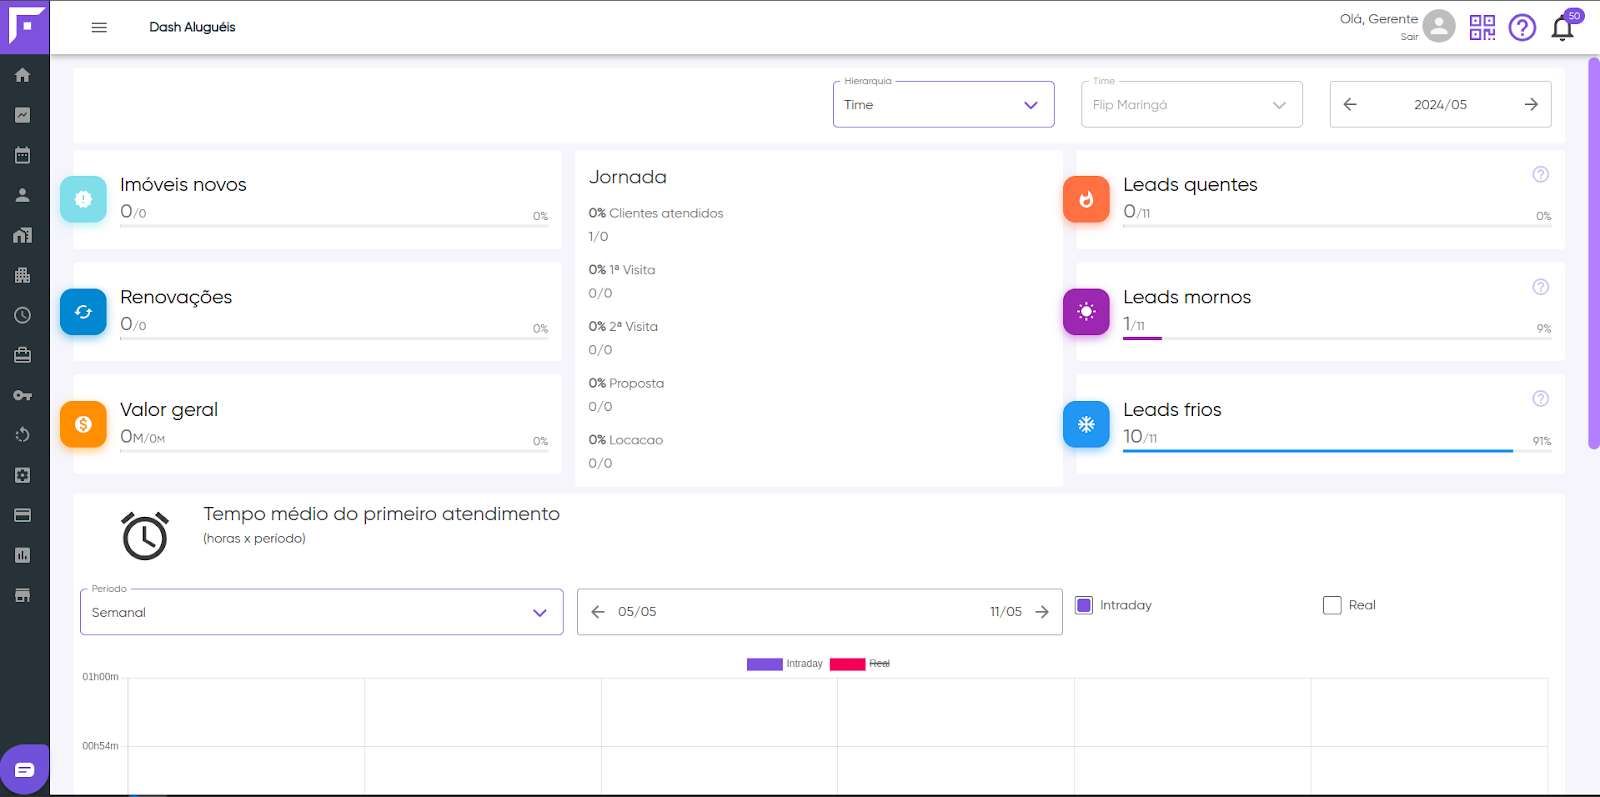Click the 0% 2ª Visita row
This screenshot has width=1600, height=797.
point(623,327)
